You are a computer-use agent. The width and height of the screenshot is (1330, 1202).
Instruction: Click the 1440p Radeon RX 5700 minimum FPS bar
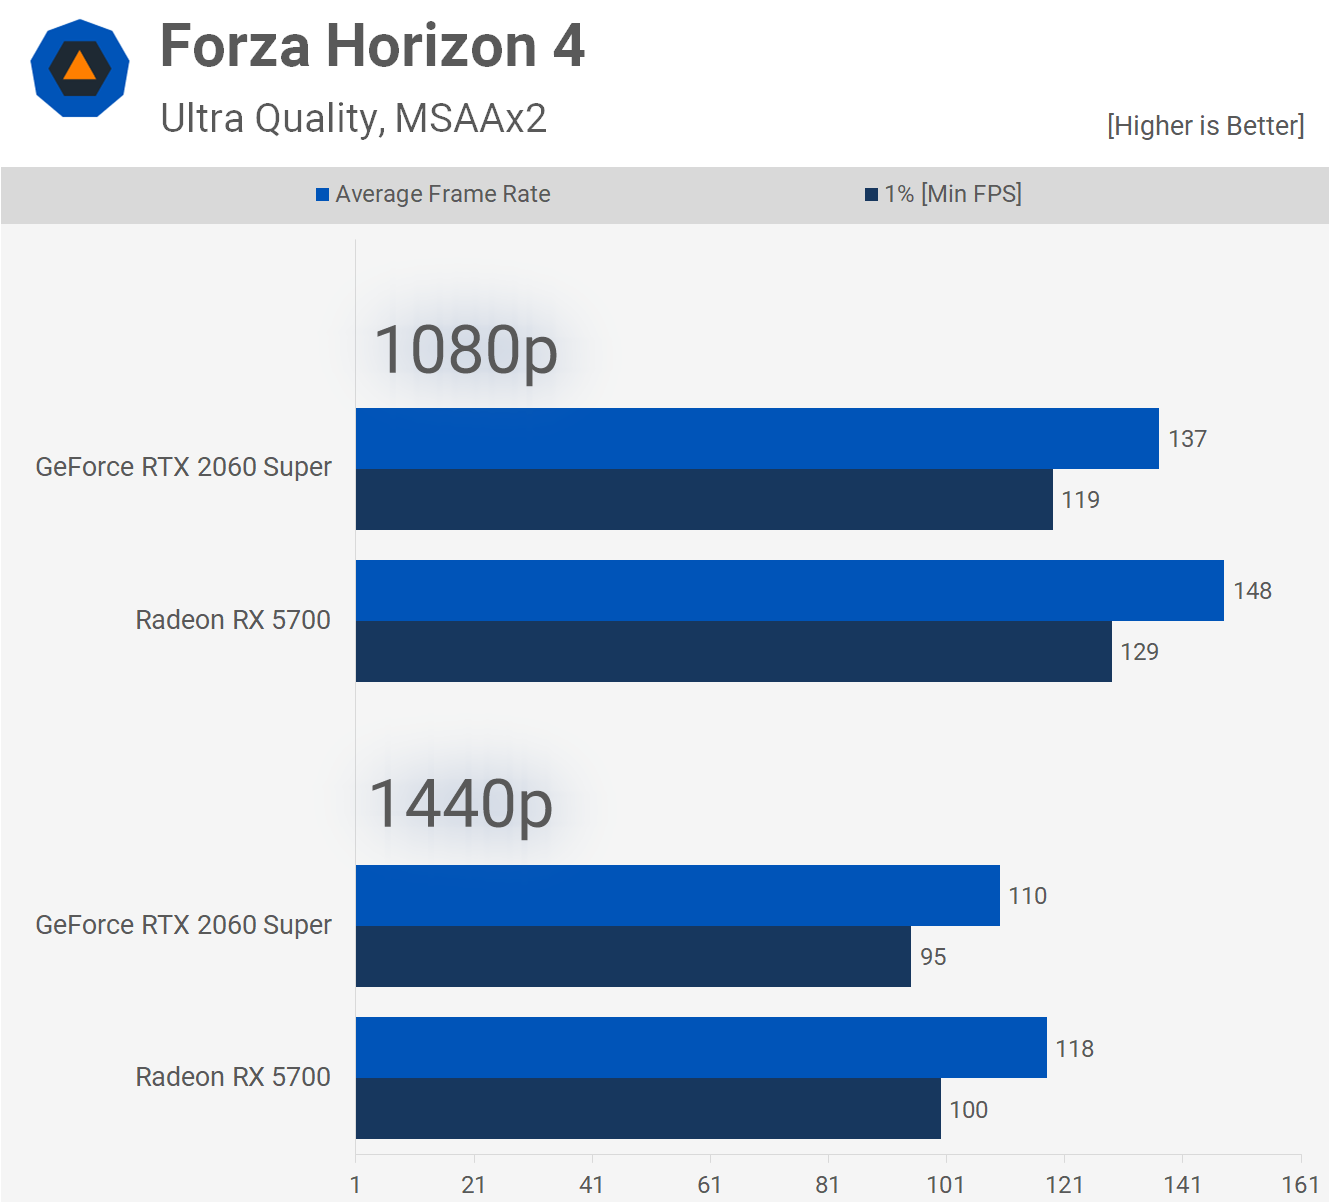[x=648, y=1109]
